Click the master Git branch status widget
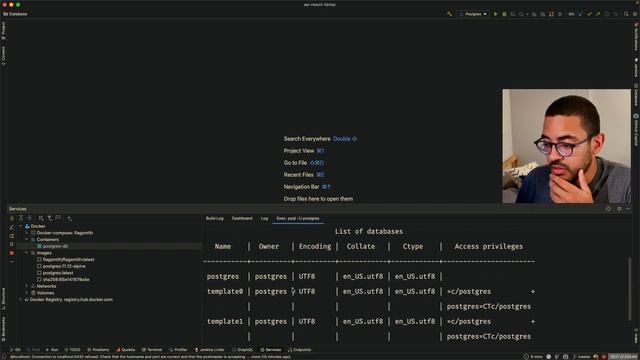This screenshot has height=360, width=640. click(x=582, y=357)
